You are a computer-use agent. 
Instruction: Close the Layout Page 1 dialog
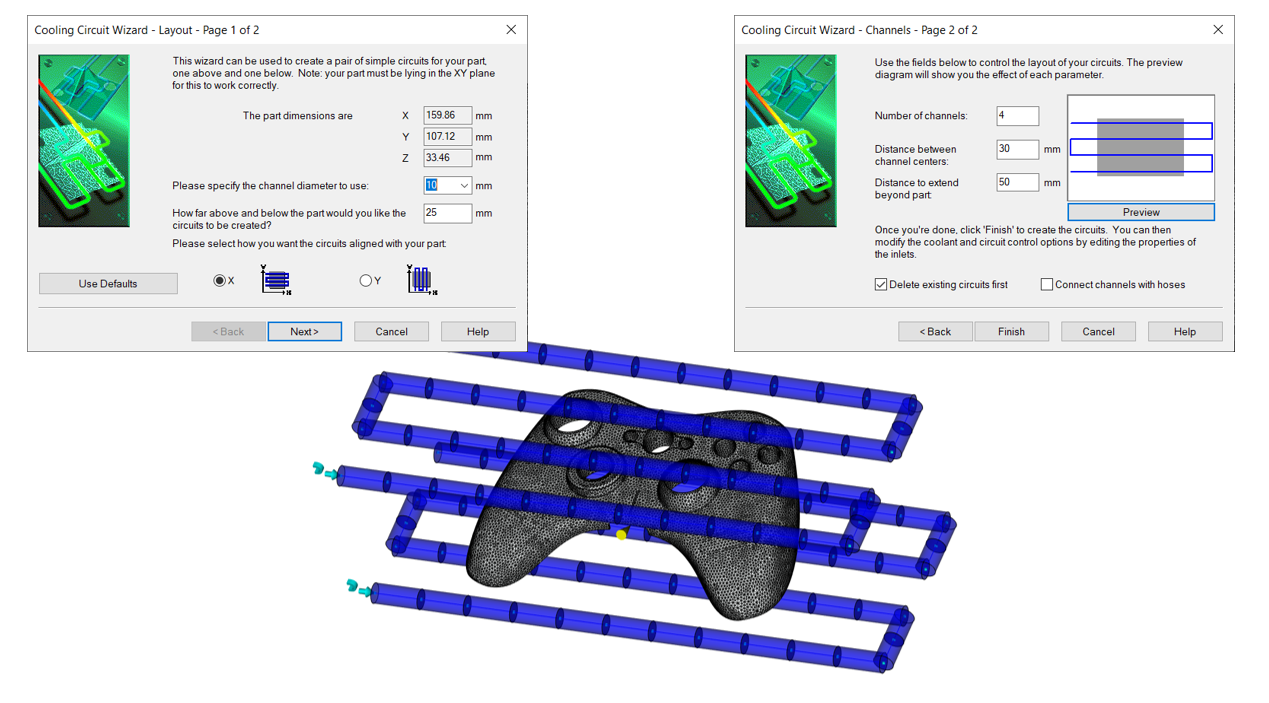point(511,30)
